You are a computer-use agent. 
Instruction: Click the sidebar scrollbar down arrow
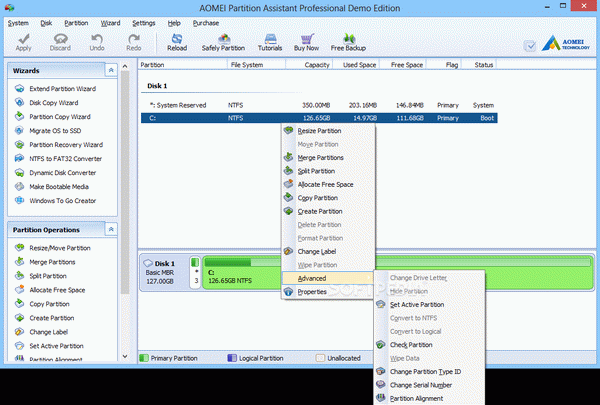point(125,356)
